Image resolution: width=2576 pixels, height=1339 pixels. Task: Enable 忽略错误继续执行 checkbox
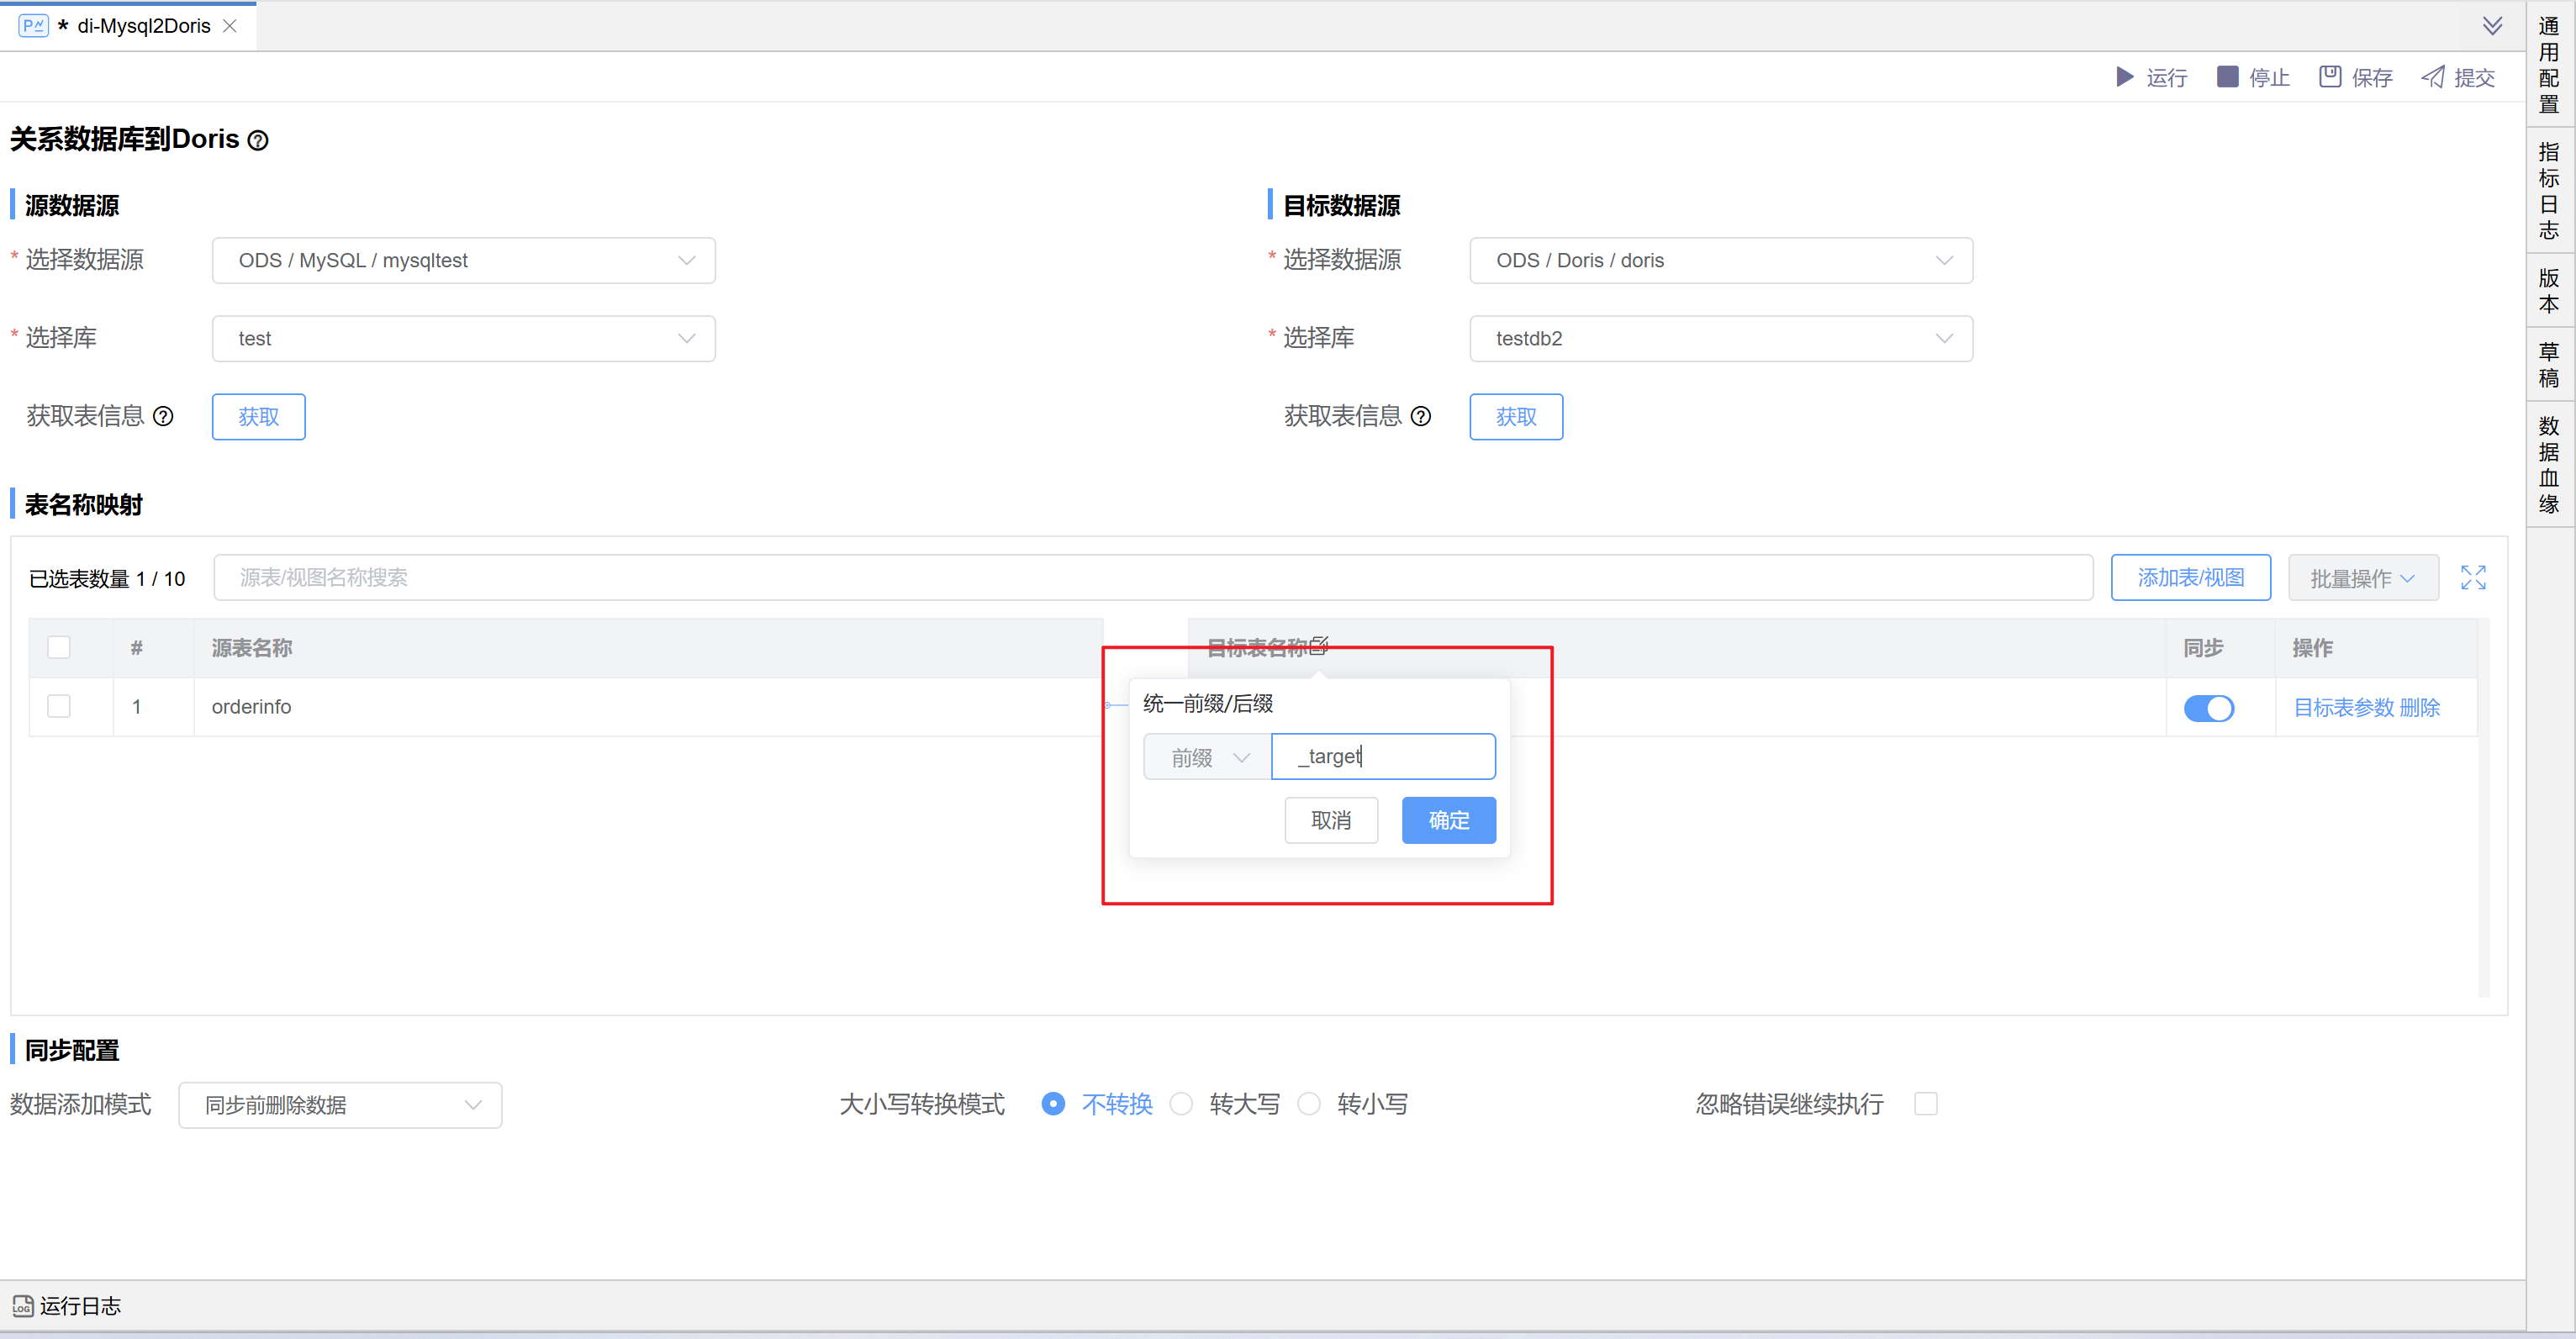click(1925, 1104)
